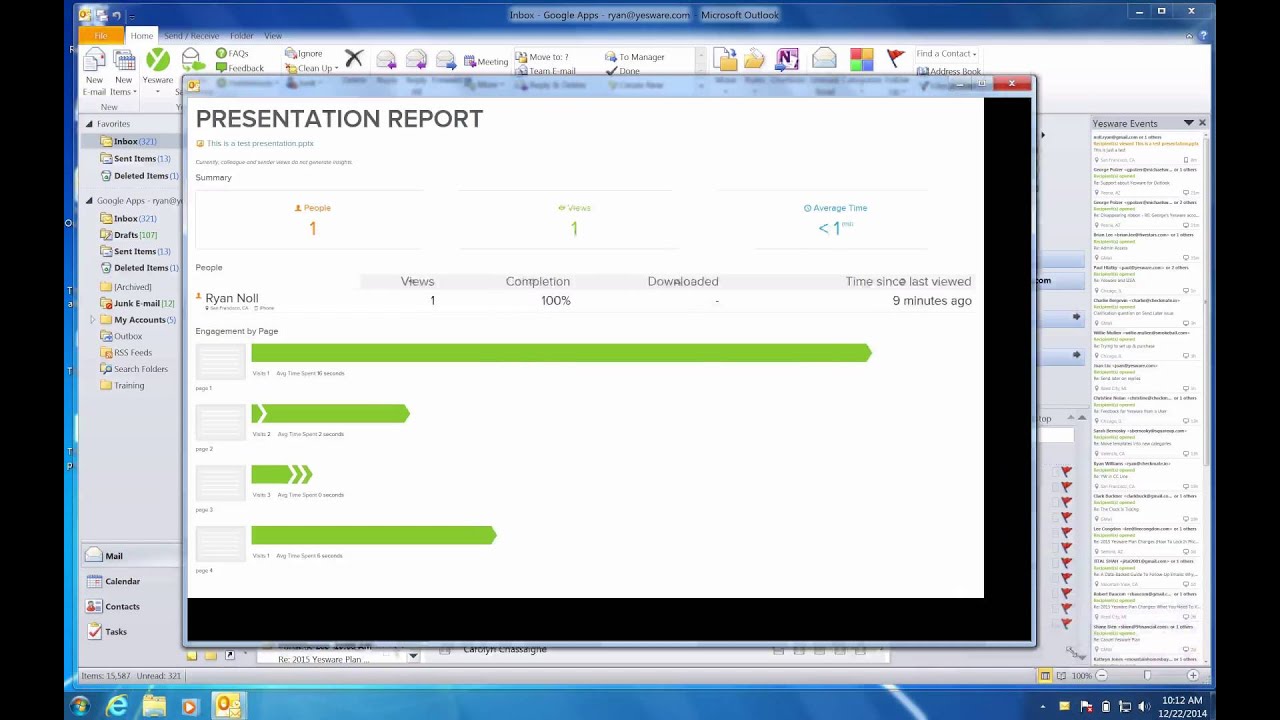Image resolution: width=1280 pixels, height=720 pixels.
Task: Click the Forward envelope icon
Action: [x=446, y=61]
